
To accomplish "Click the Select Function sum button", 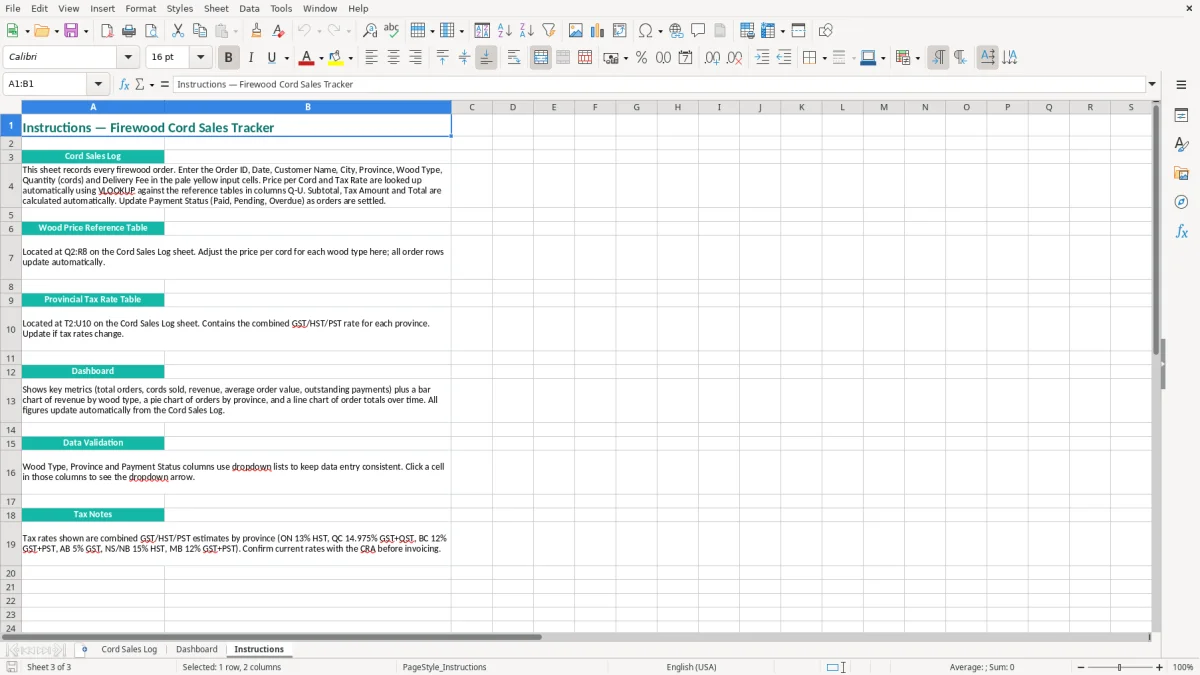I will tap(139, 84).
